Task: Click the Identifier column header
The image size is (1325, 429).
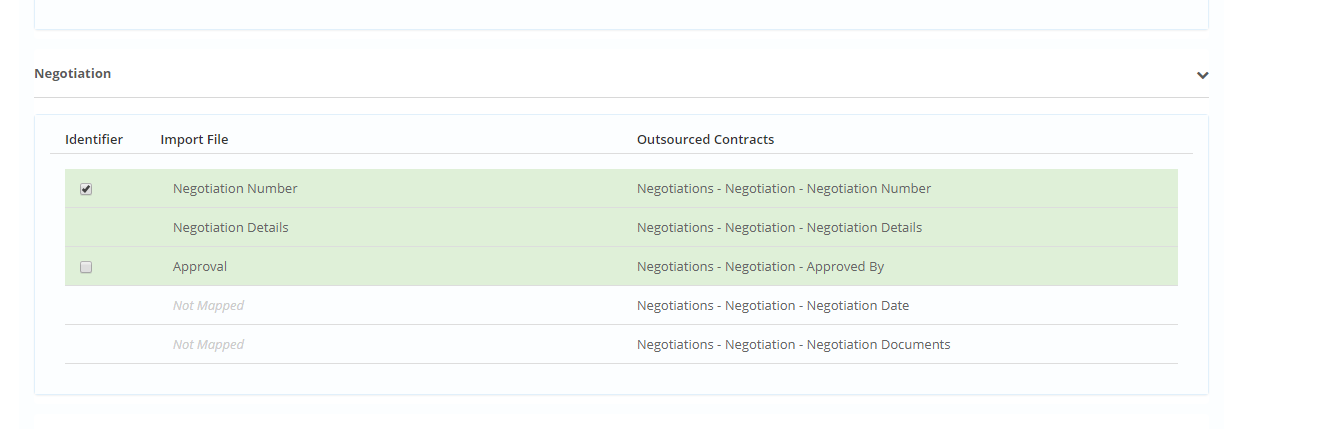Action: (94, 140)
